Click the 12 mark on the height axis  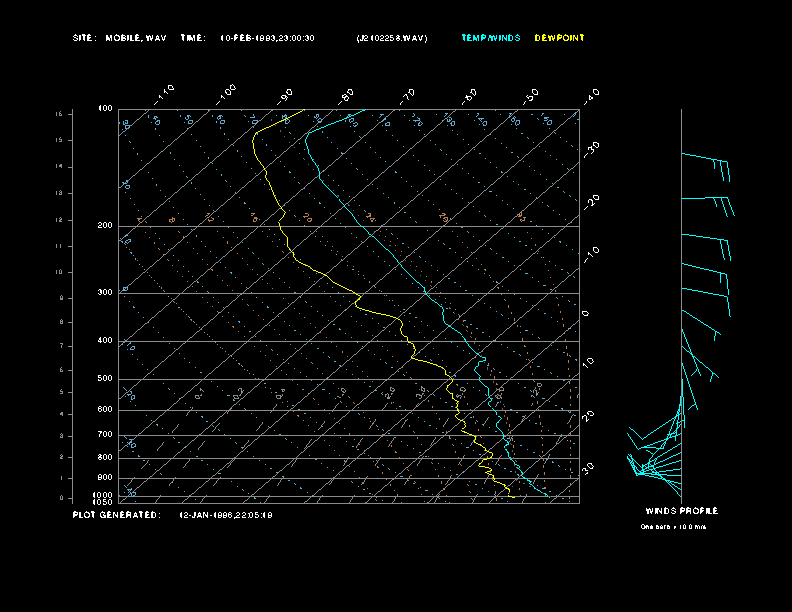click(x=59, y=220)
